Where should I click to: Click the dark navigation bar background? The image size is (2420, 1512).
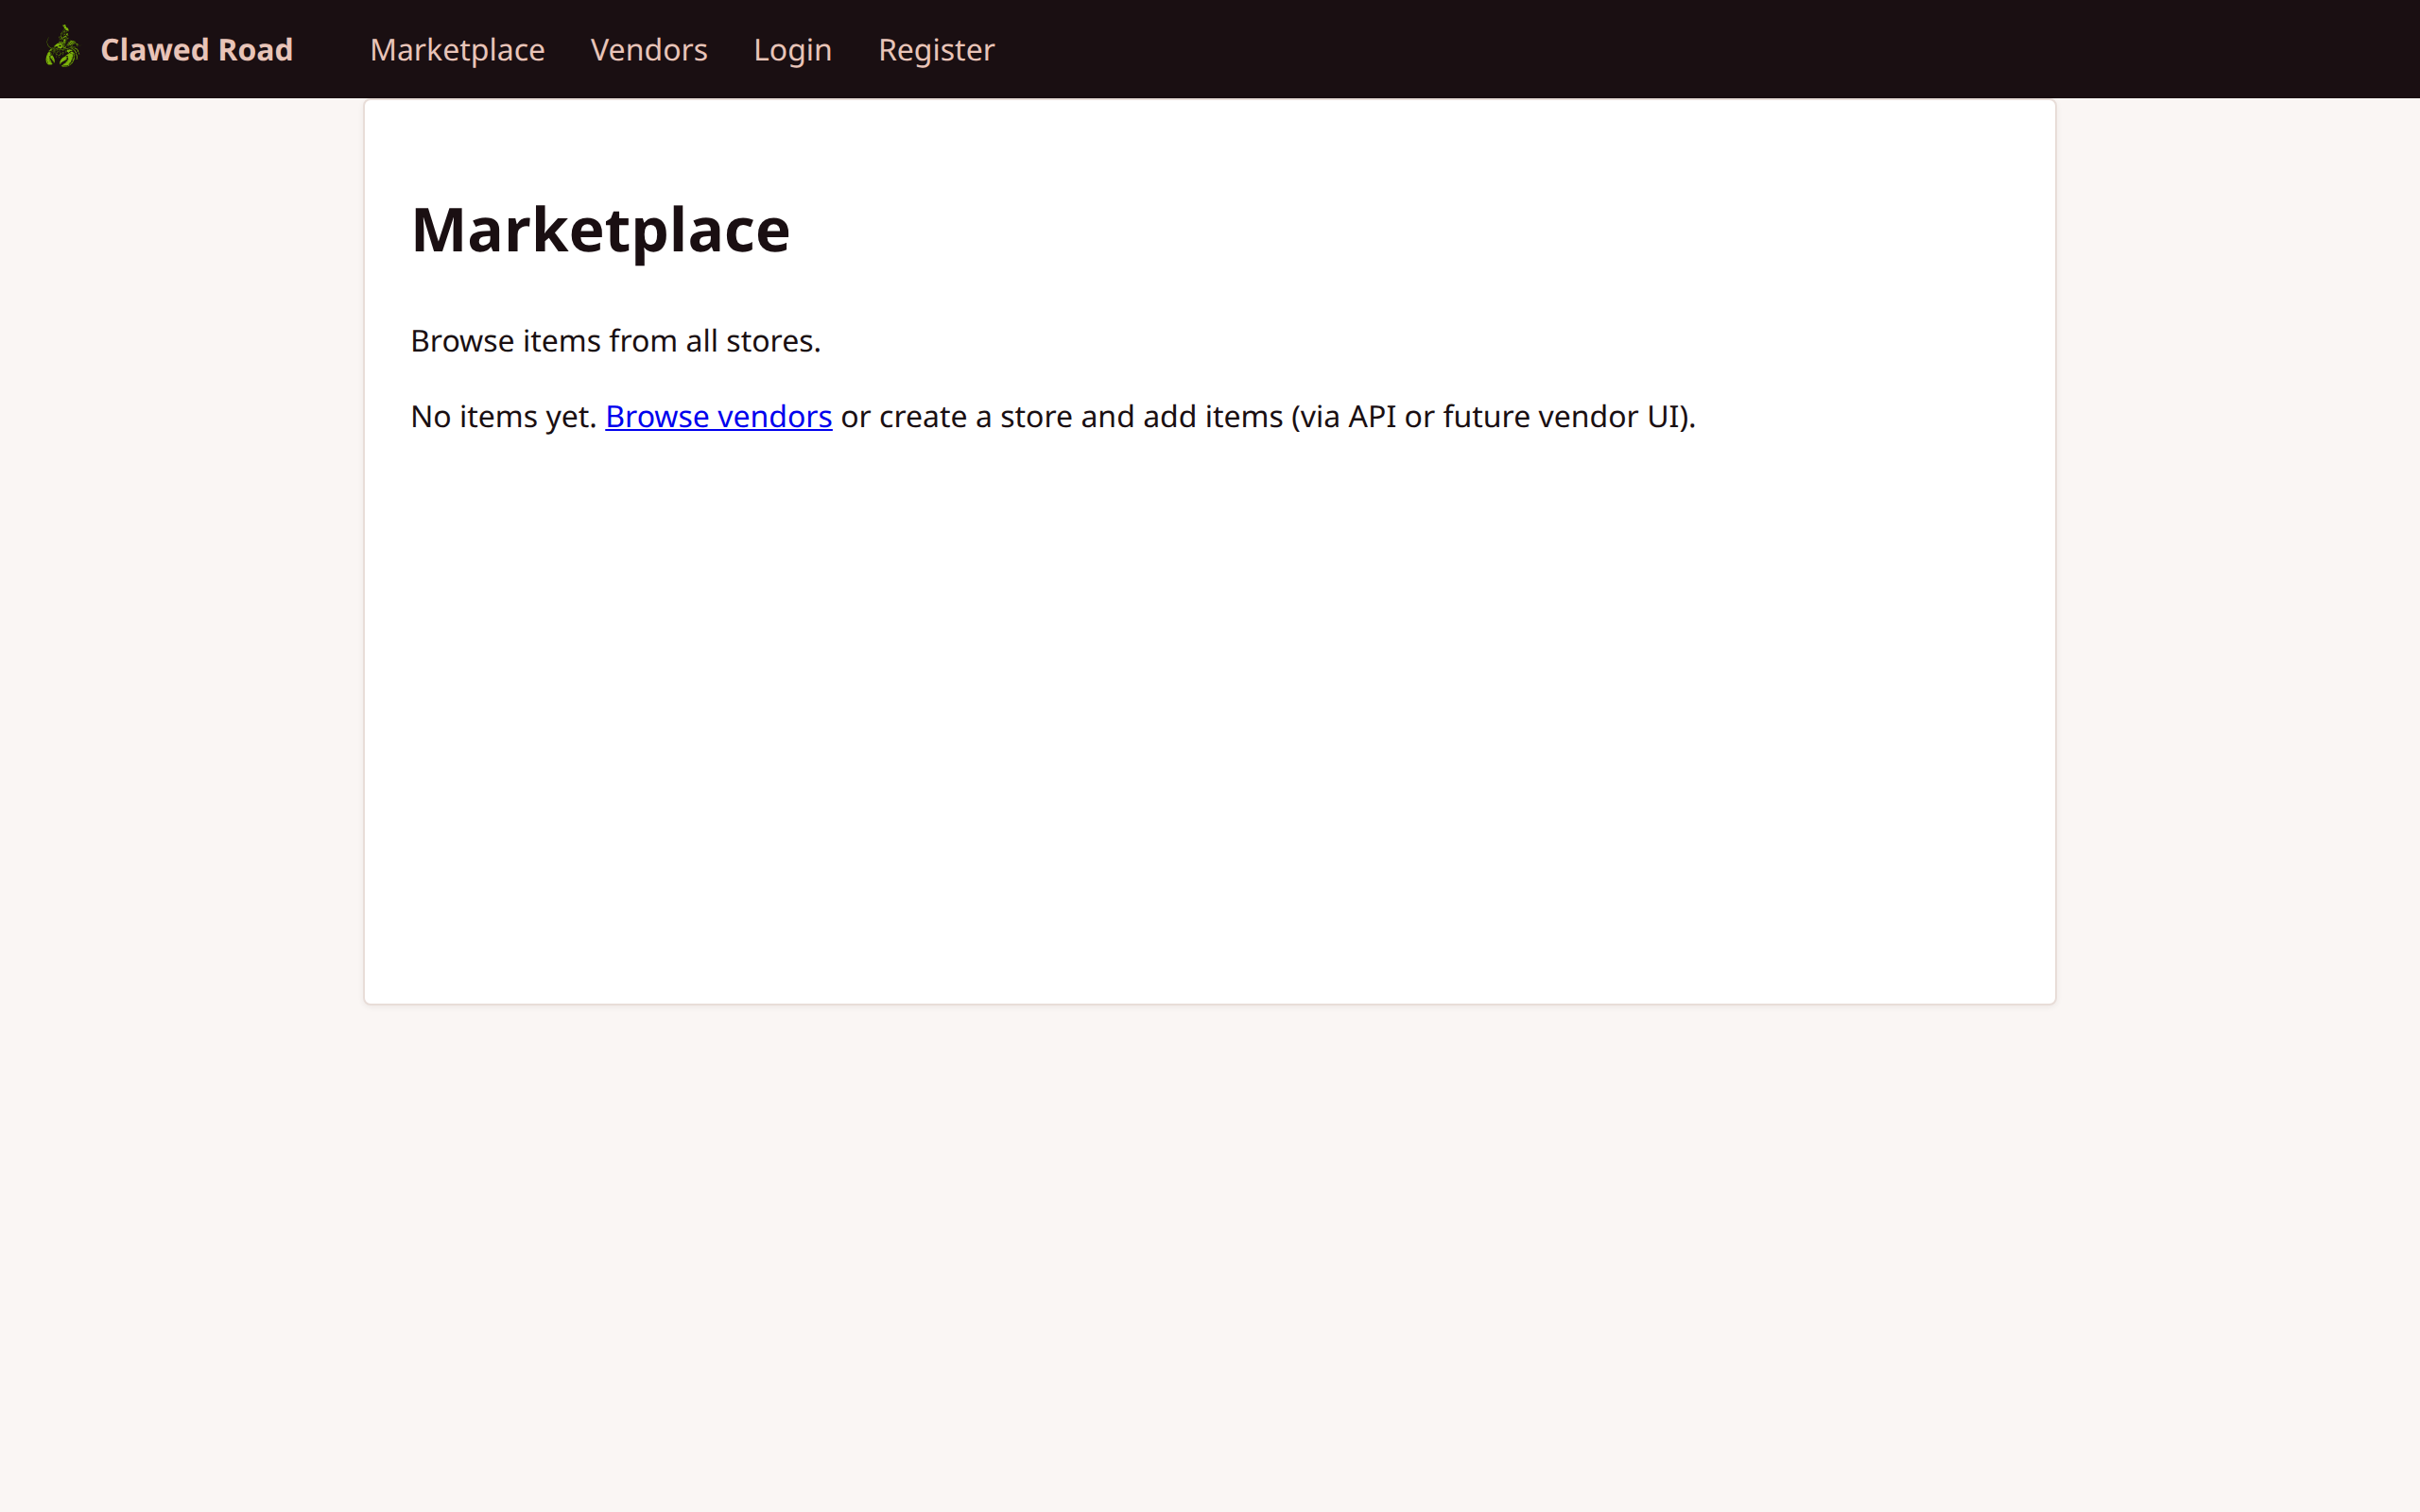[1600, 48]
